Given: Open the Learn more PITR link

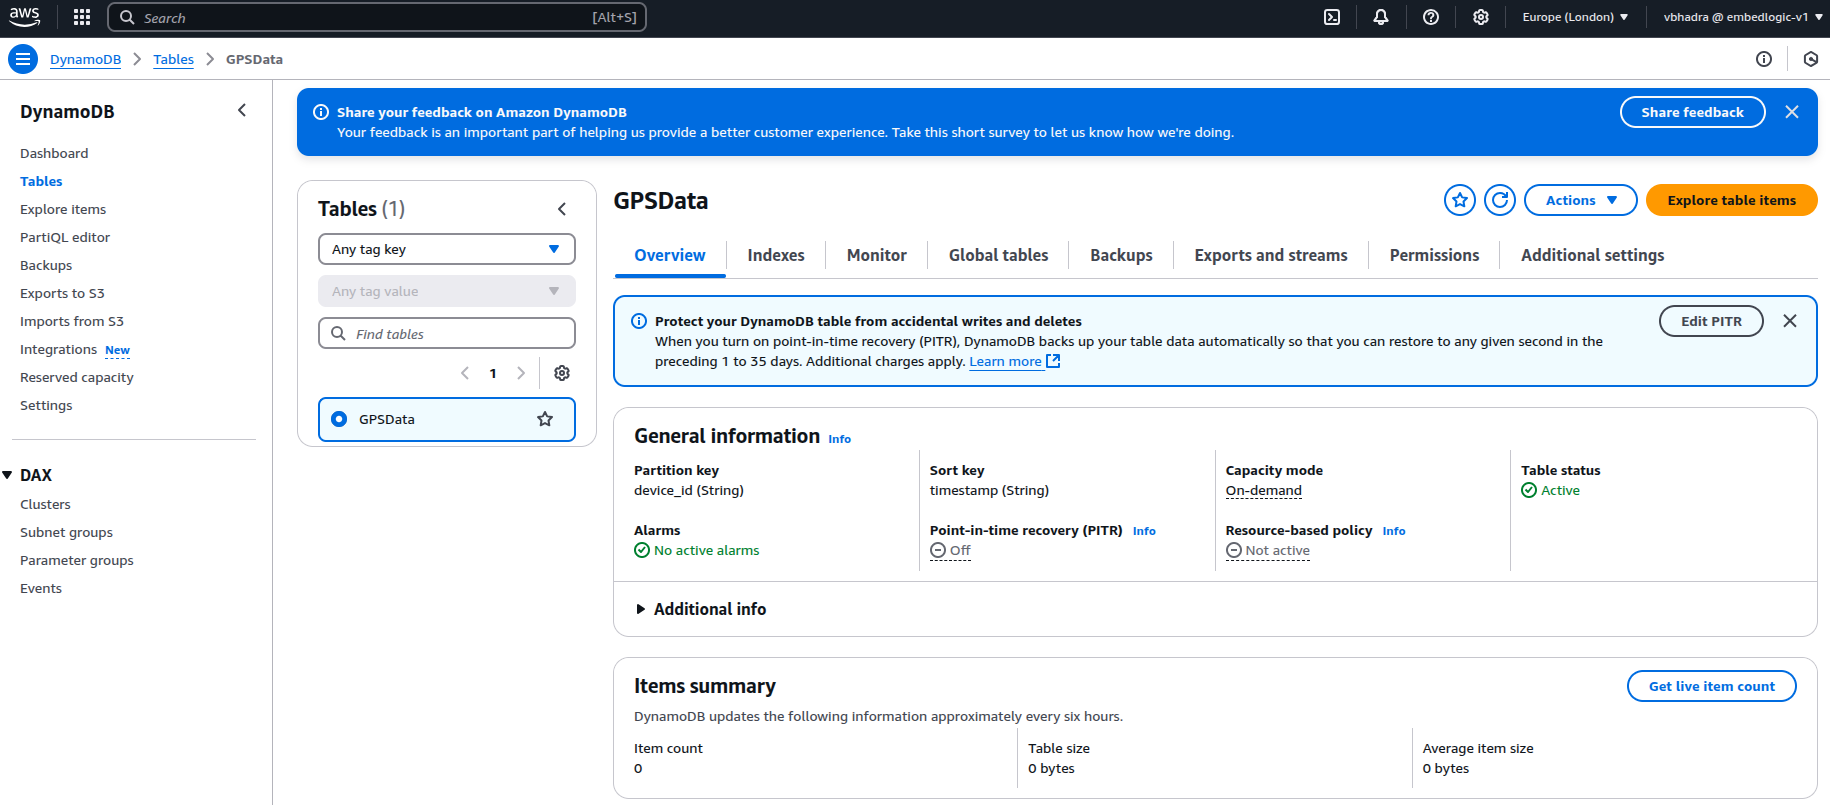Looking at the screenshot, I should [1005, 361].
